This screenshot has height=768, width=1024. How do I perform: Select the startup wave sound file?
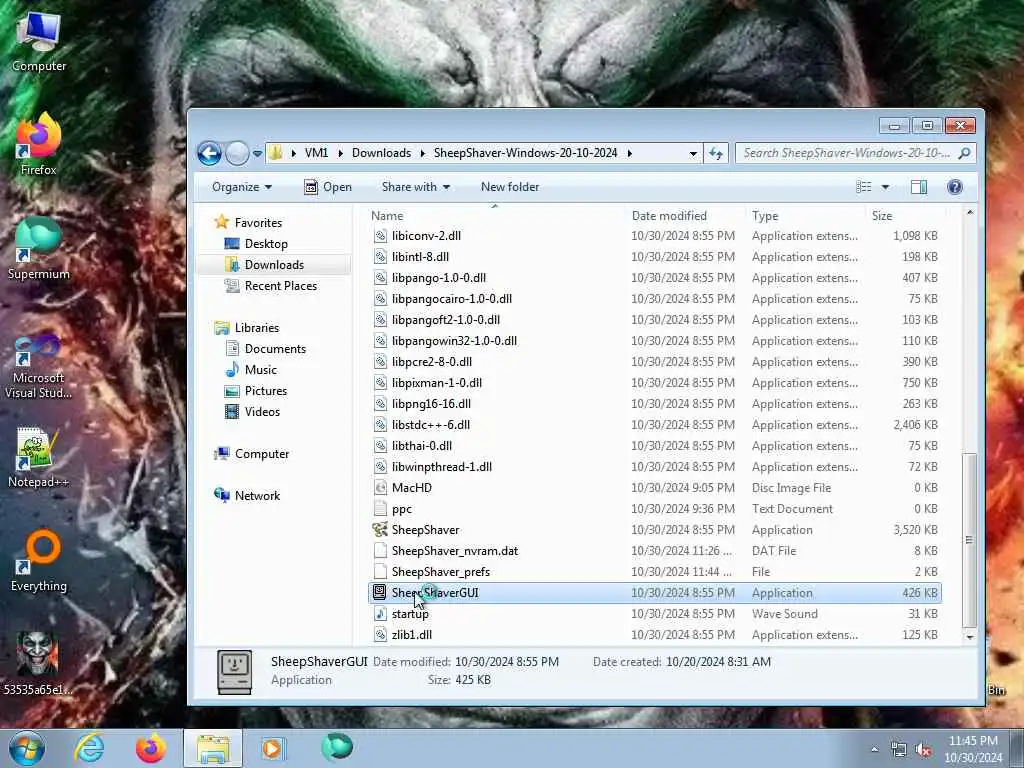tap(654, 614)
